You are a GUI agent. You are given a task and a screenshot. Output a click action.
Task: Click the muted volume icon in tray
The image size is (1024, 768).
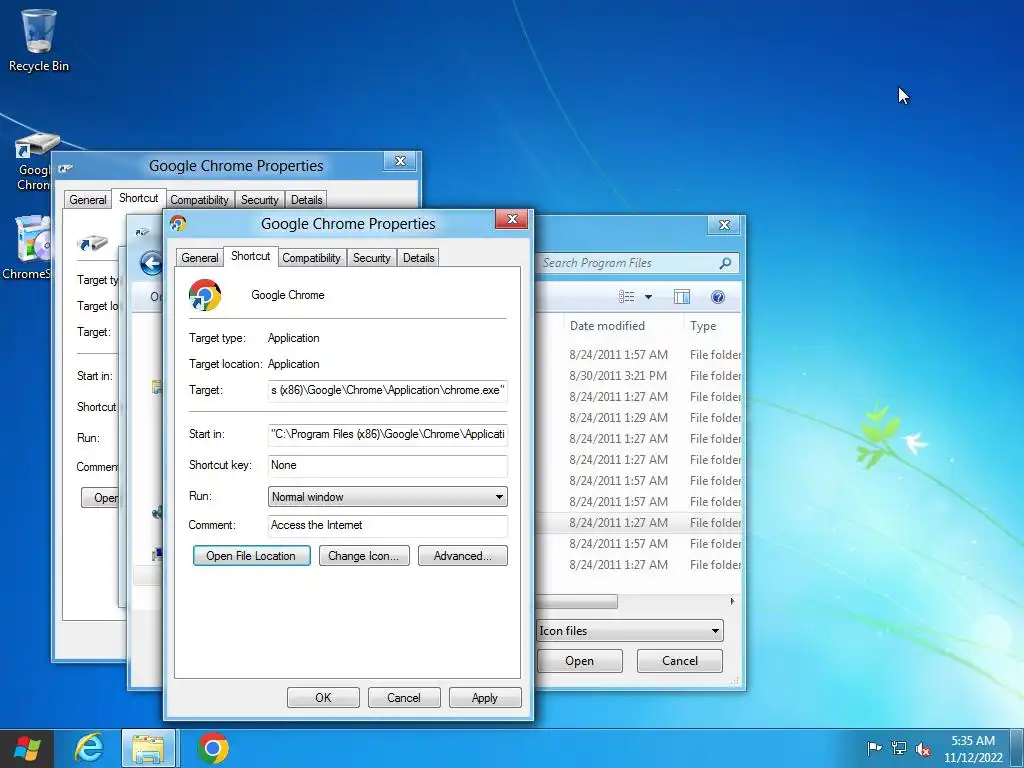923,748
